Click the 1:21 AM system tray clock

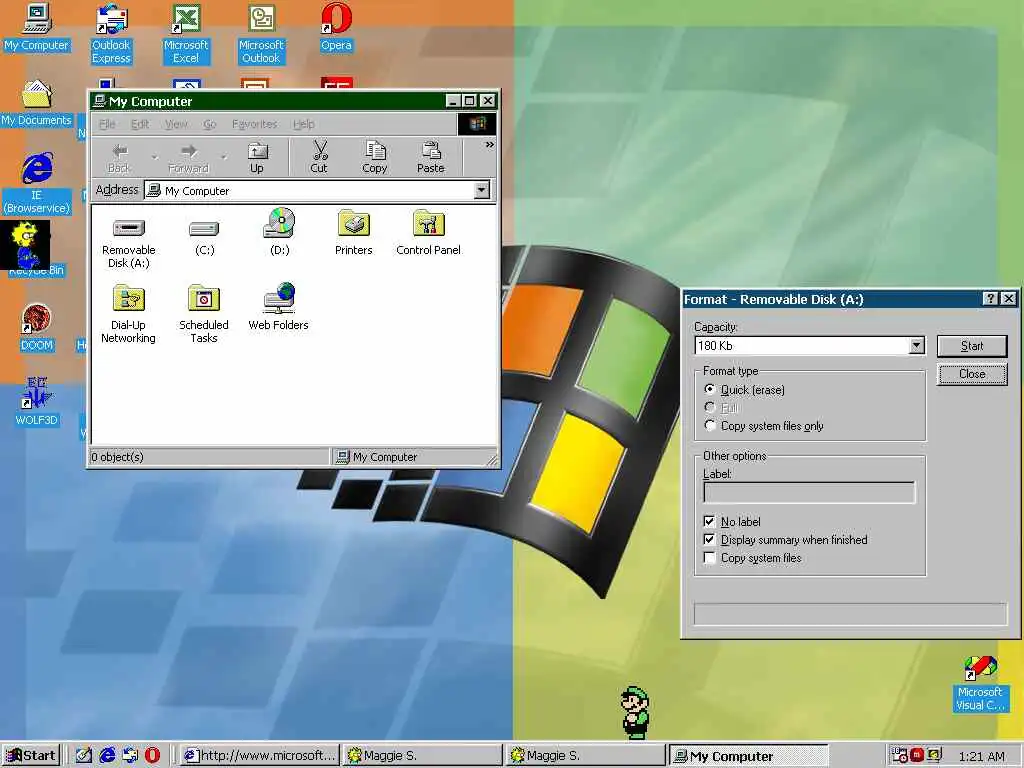[982, 756]
